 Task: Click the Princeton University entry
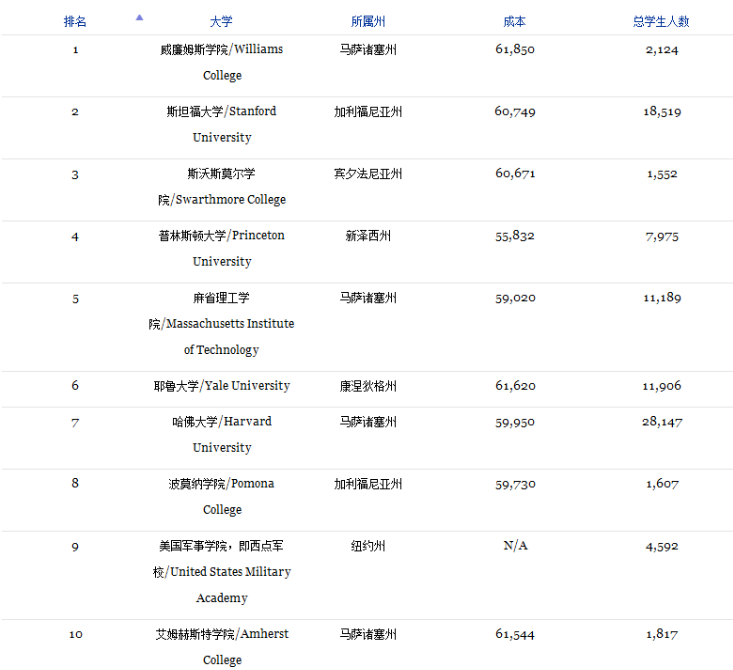(222, 248)
